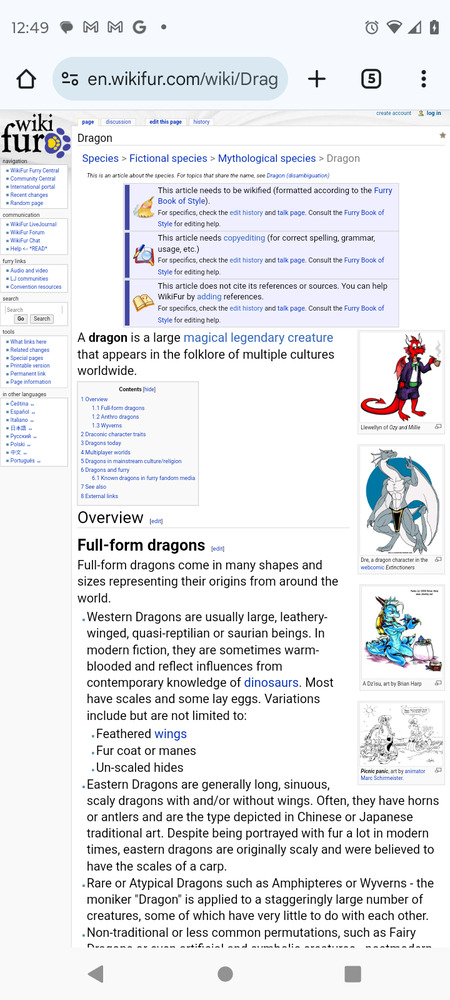Click the Go search button
This screenshot has height=1000, width=450.
point(20,319)
